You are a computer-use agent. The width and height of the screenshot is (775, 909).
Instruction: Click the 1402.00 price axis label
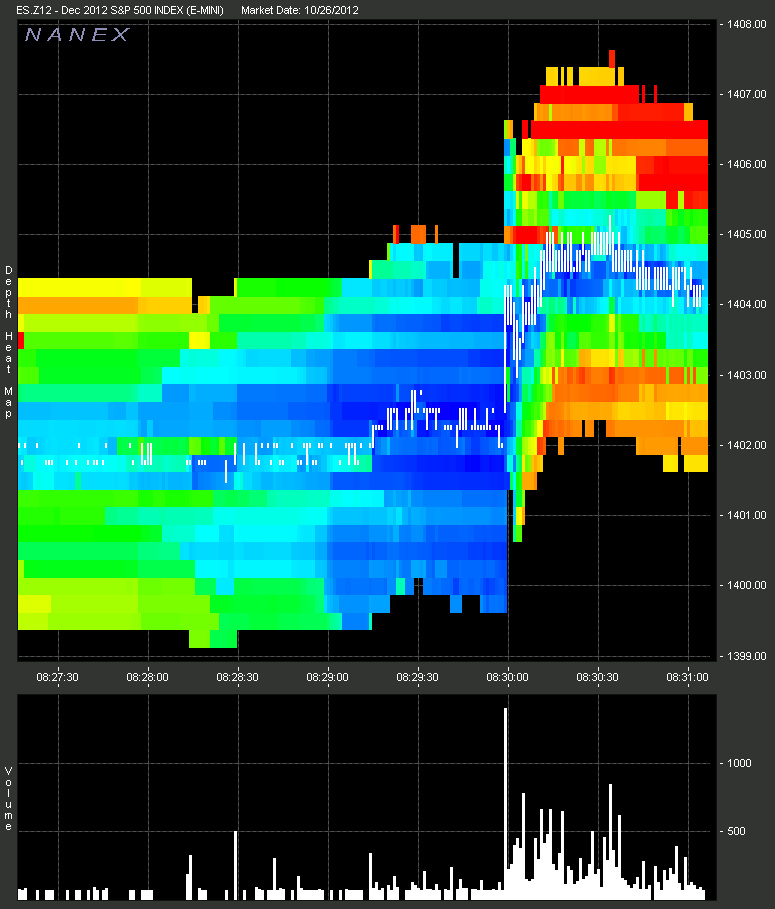click(x=746, y=445)
